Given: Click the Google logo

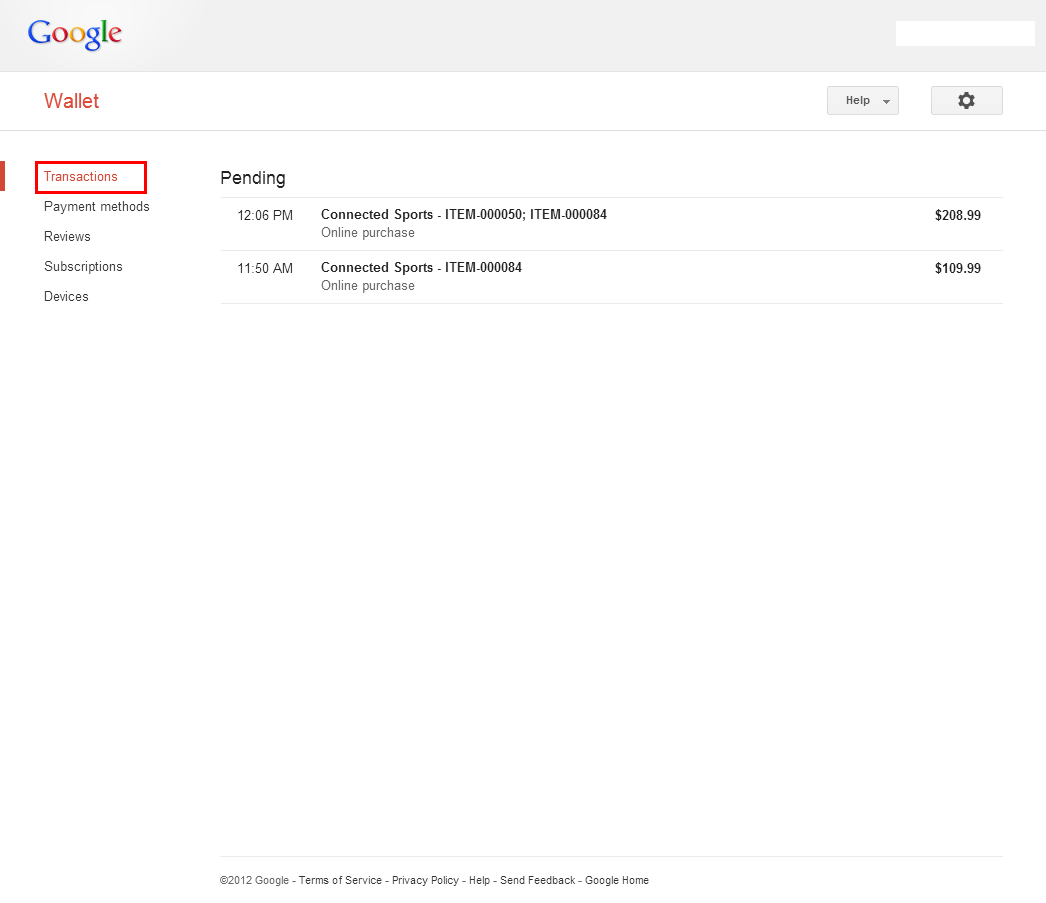Looking at the screenshot, I should coord(75,34).
